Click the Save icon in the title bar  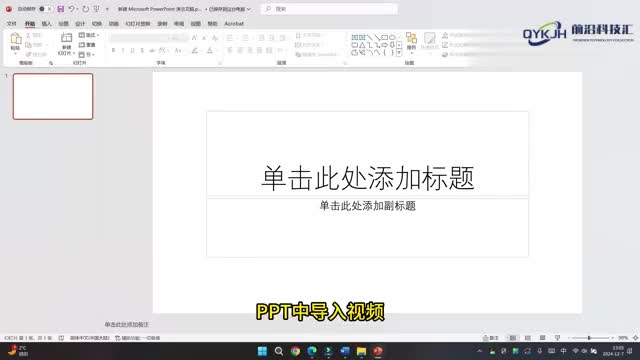pyautogui.click(x=60, y=9)
